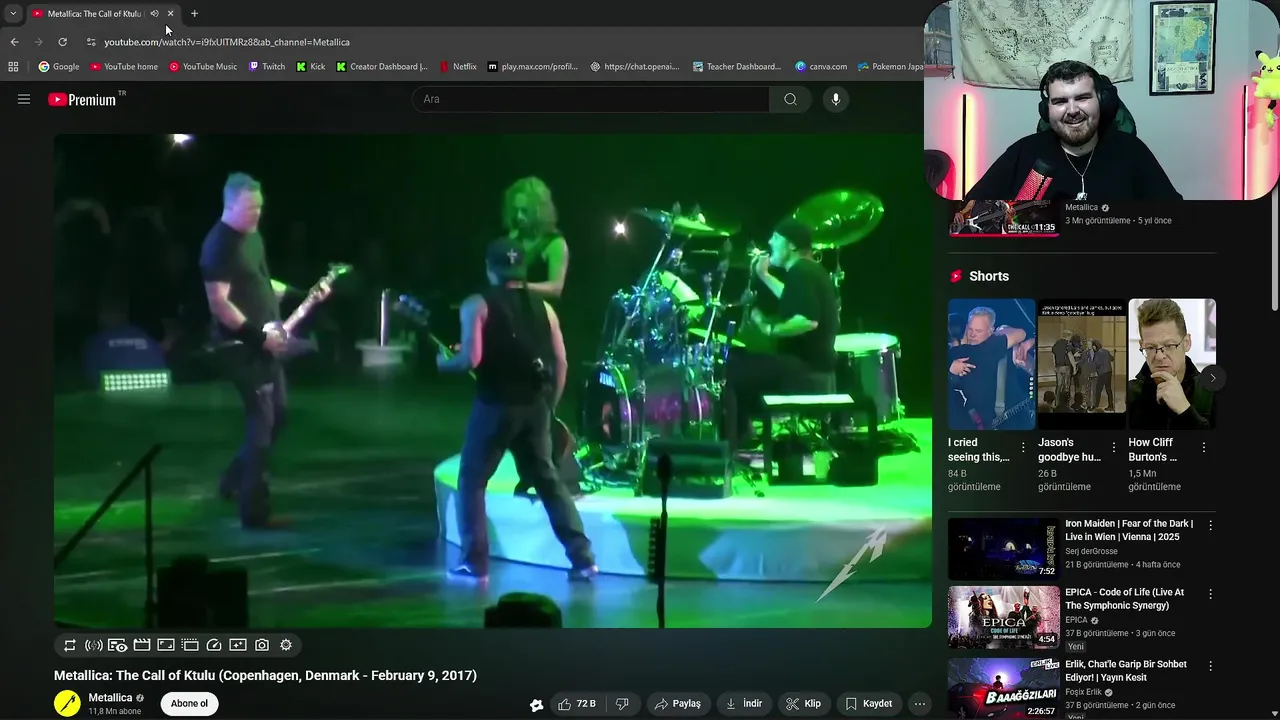The image size is (1280, 720).
Task: Open the tab search dropdown arrow
Action: point(13,14)
